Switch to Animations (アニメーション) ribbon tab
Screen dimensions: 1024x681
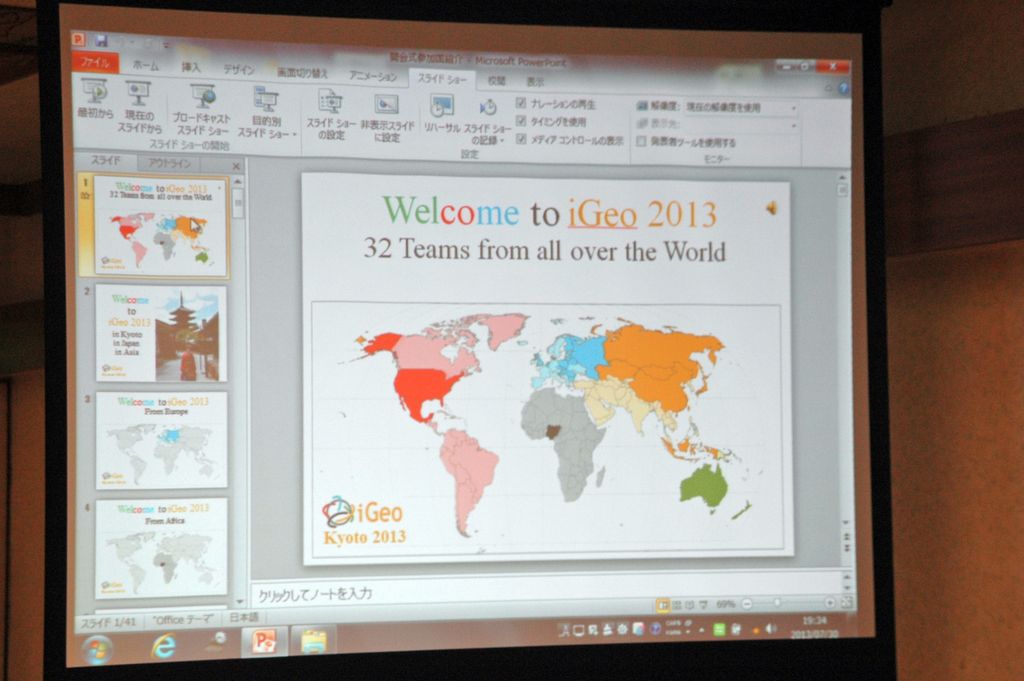point(373,76)
